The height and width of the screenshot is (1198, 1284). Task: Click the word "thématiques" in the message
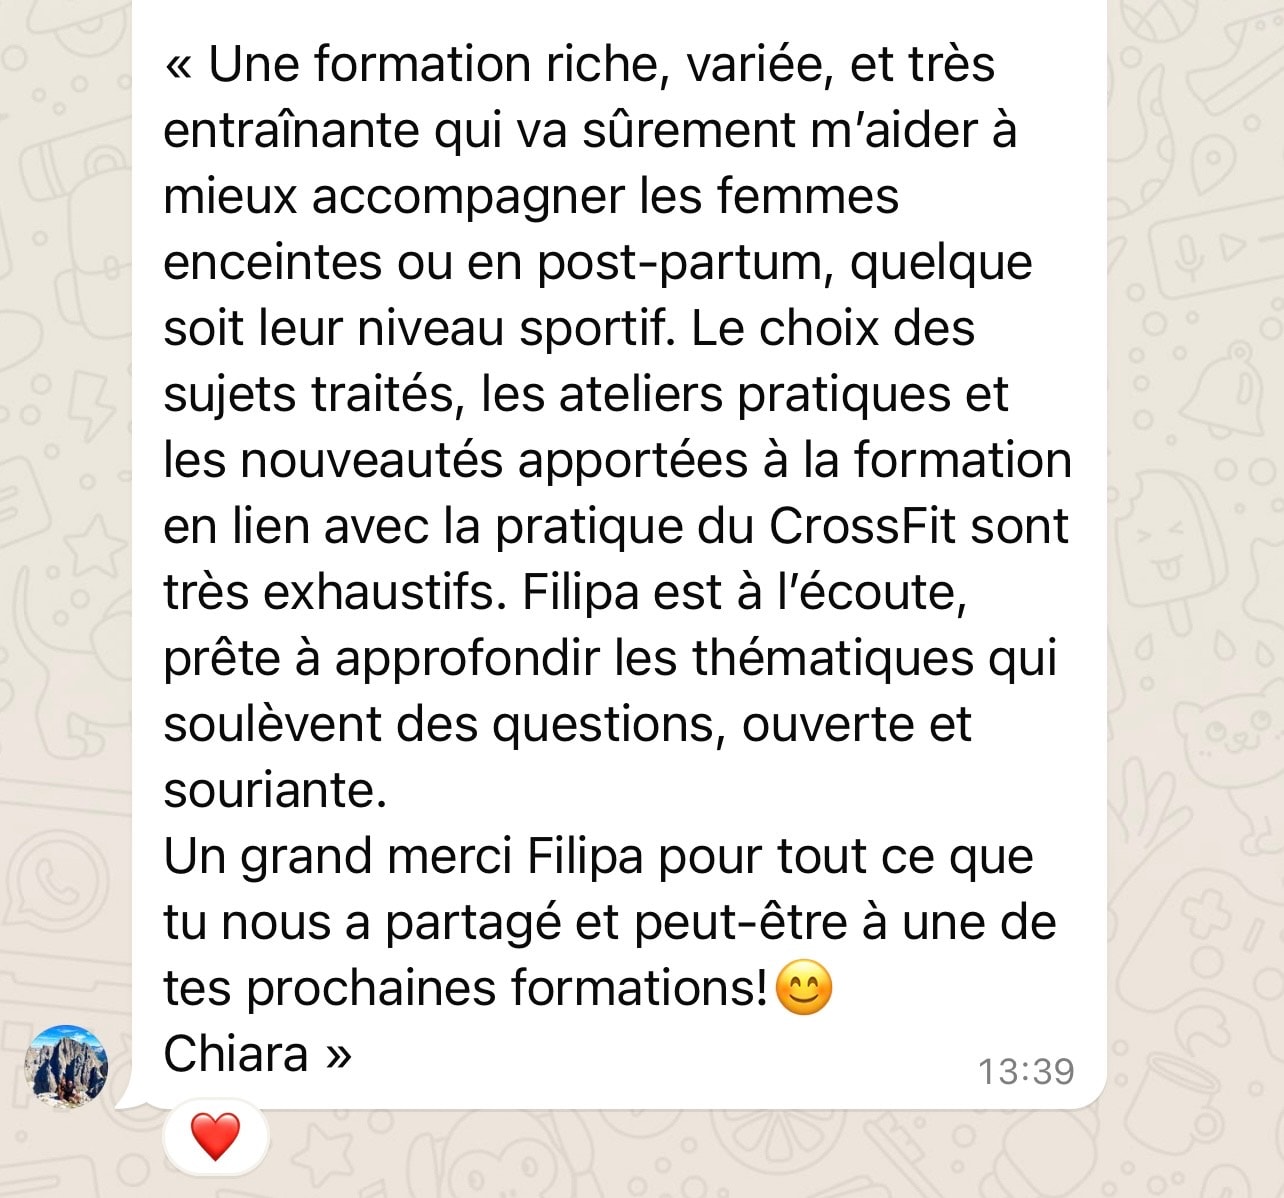click(x=832, y=659)
